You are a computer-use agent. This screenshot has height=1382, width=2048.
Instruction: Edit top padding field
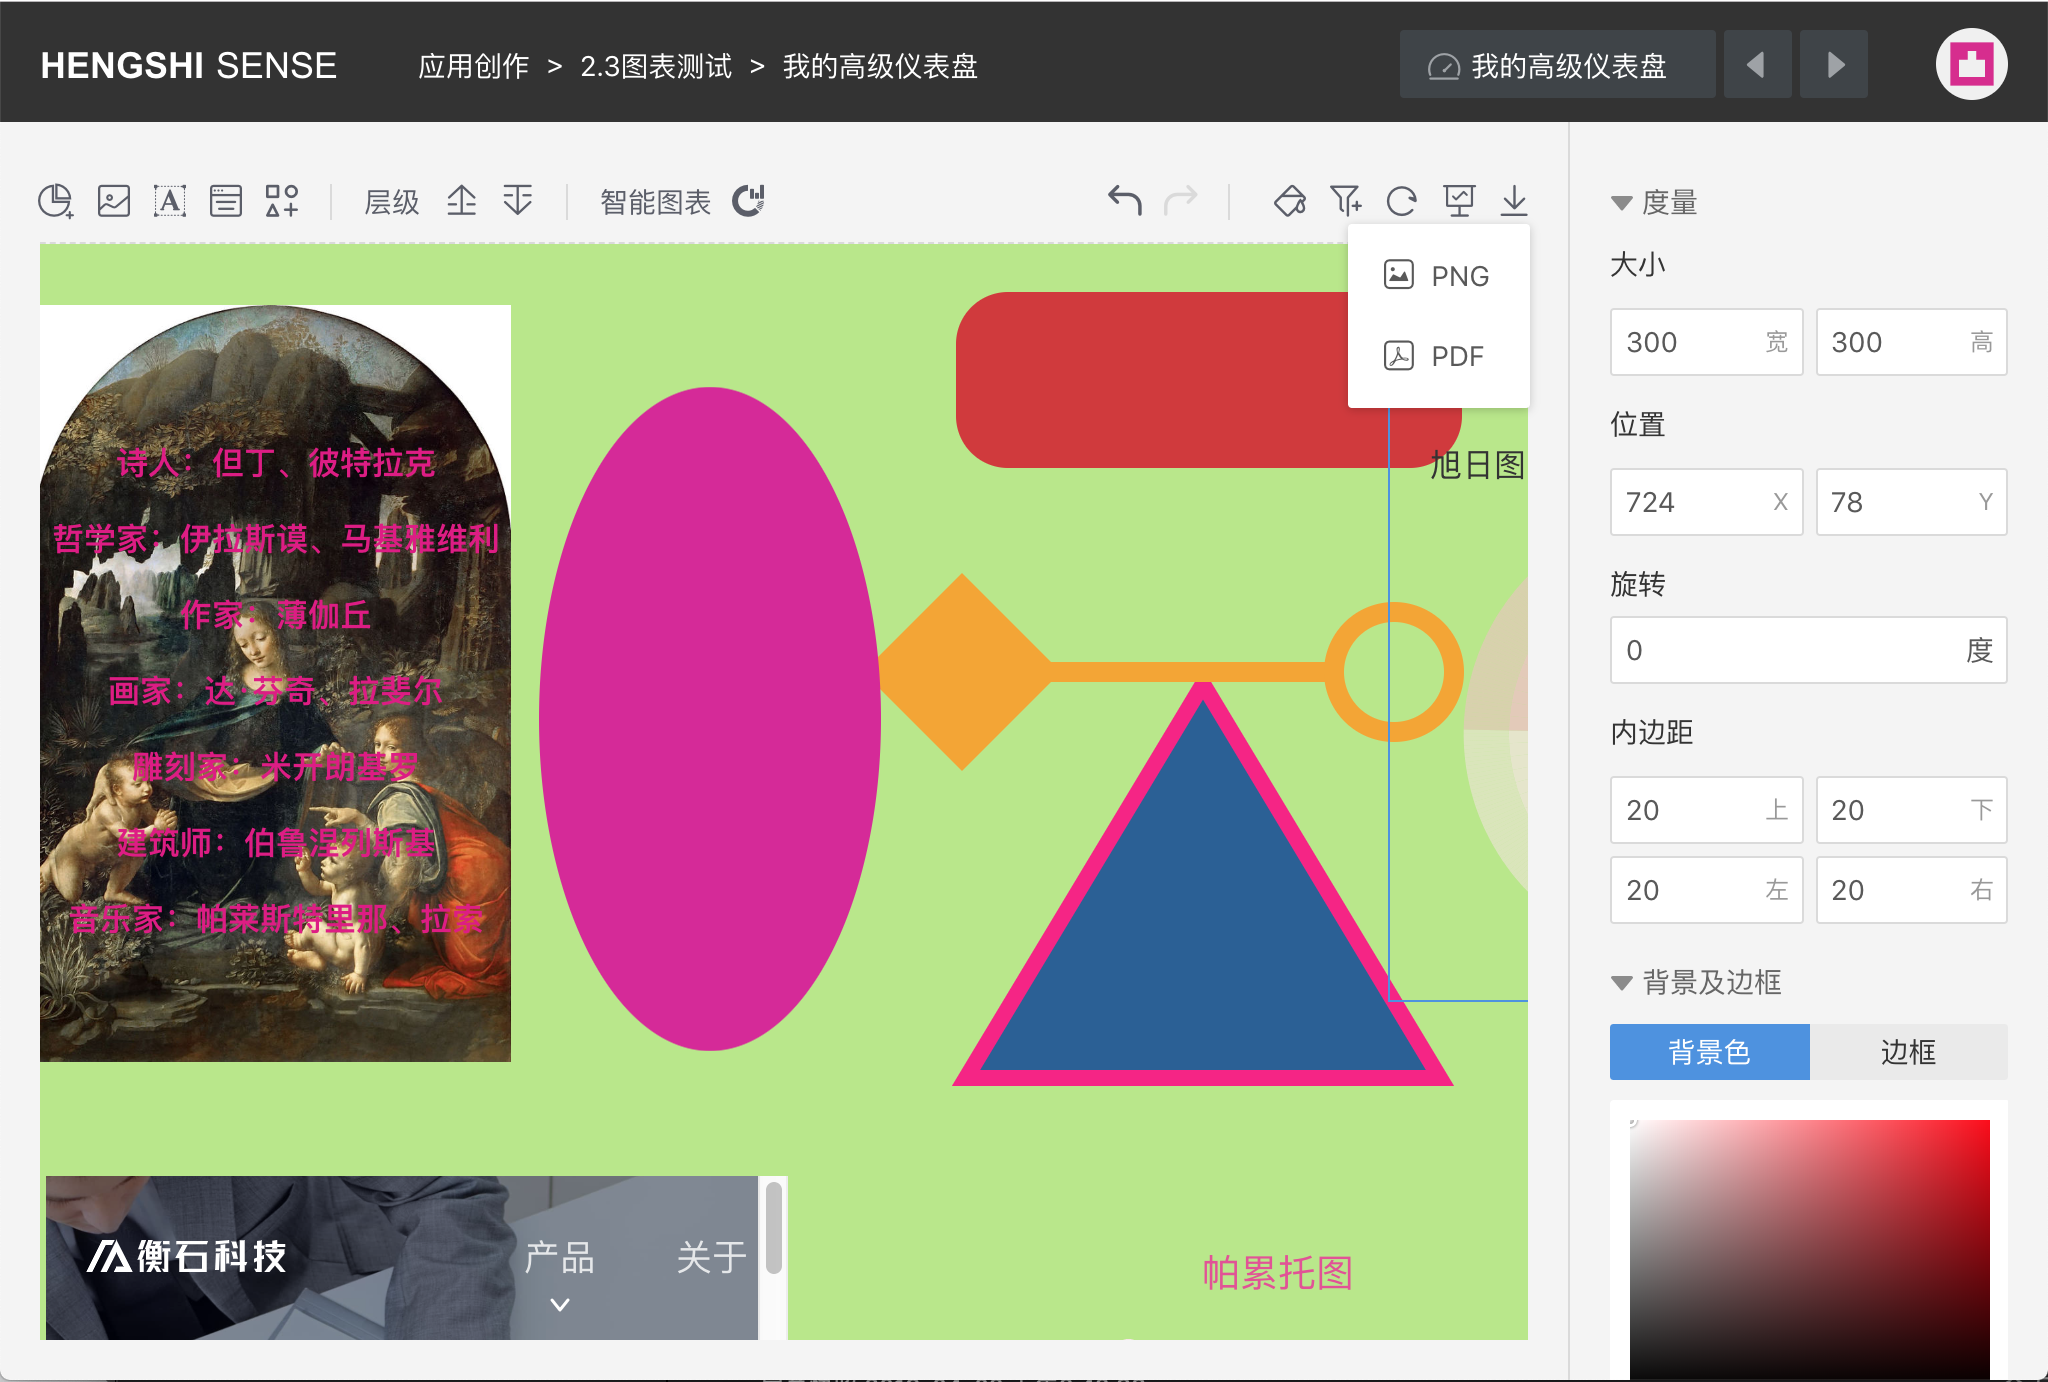1706,810
